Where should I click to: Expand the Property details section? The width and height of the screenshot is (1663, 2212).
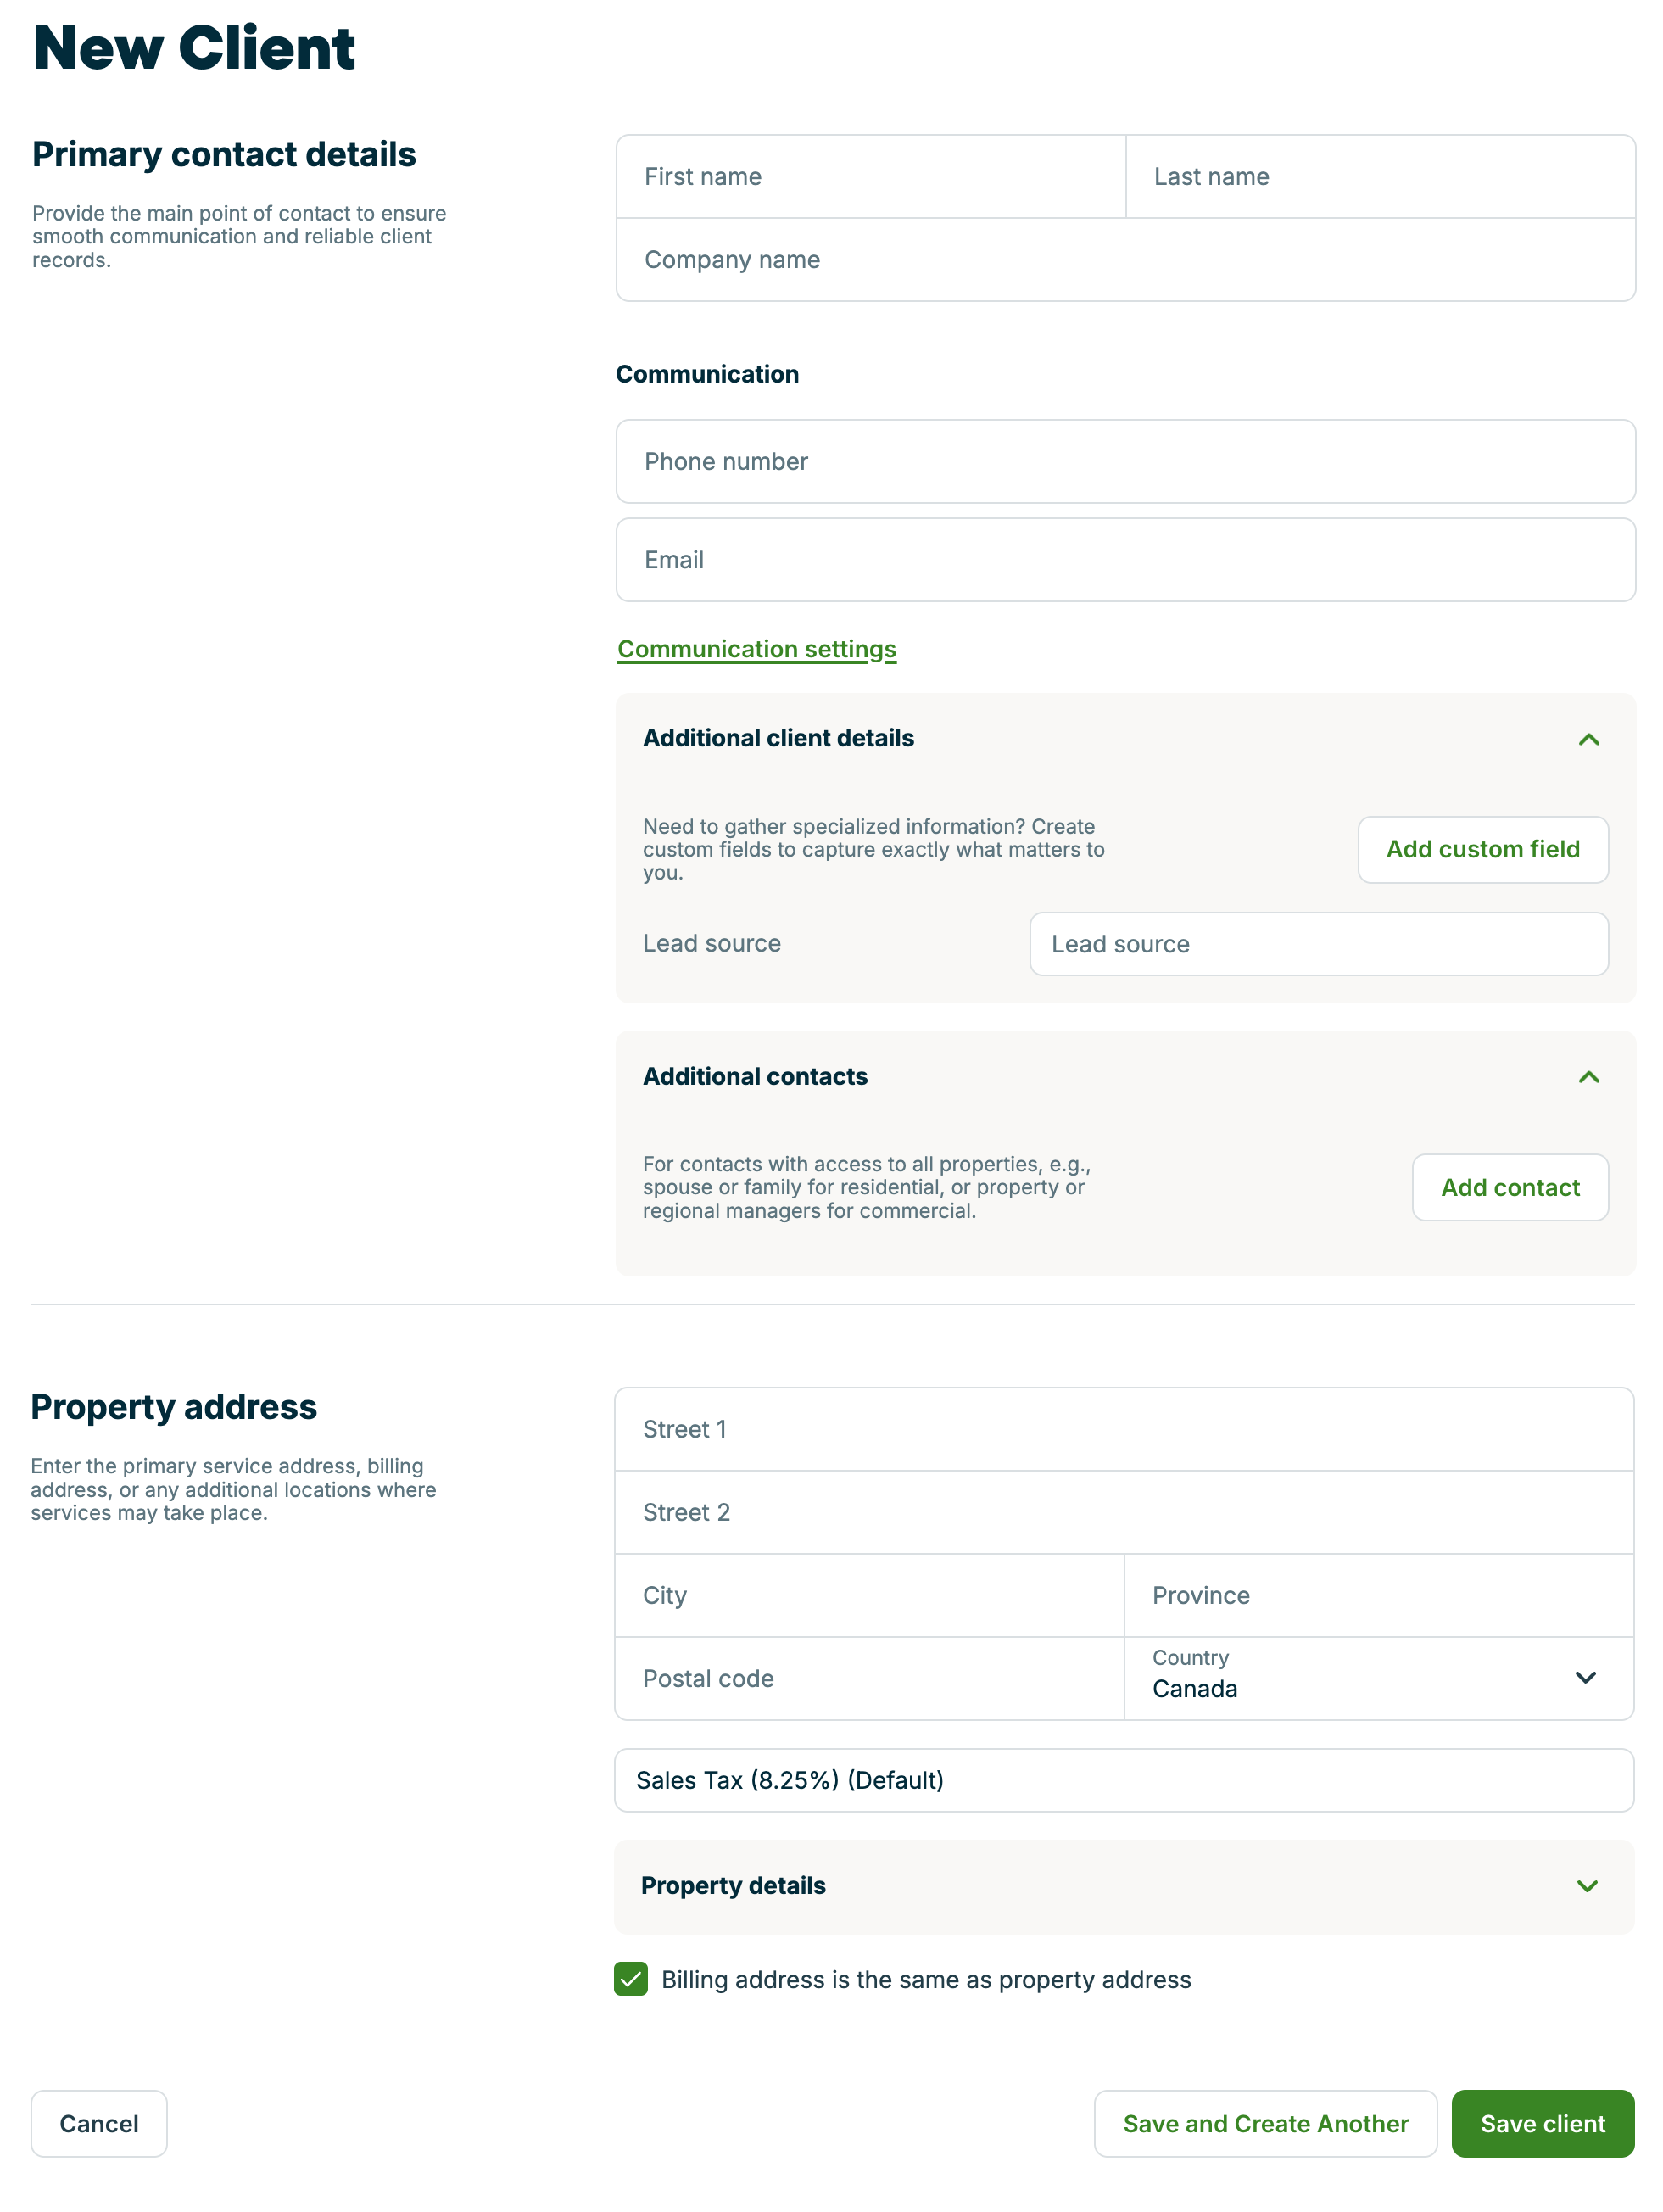click(x=1586, y=1886)
